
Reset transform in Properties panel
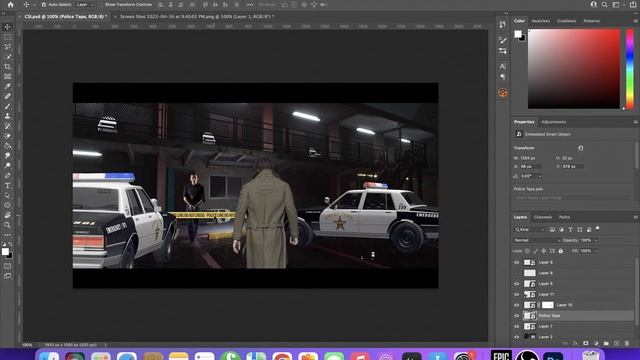580,148
